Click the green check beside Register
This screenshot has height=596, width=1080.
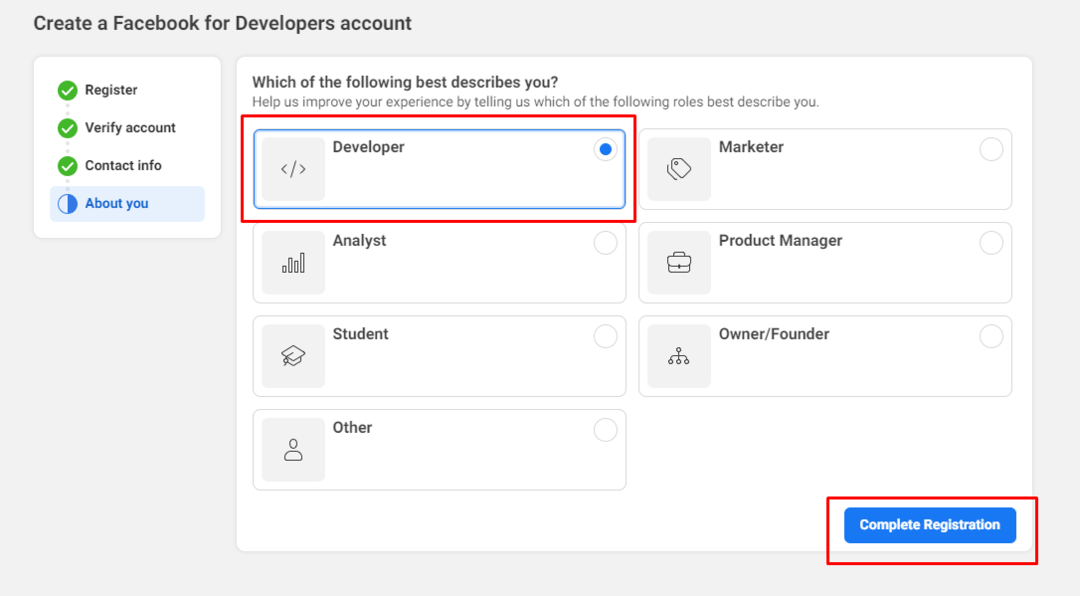67,90
